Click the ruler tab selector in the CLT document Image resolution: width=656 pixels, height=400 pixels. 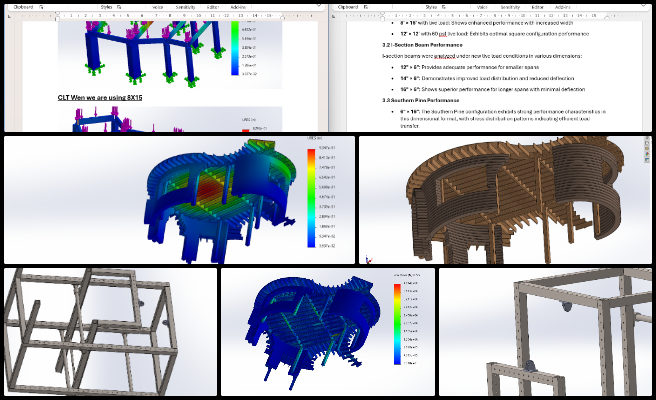[9, 16]
